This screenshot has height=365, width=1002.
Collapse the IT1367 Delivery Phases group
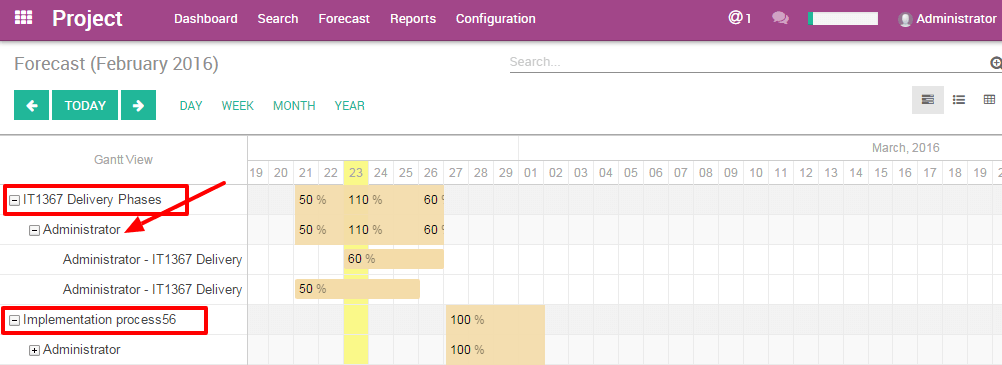tap(15, 200)
